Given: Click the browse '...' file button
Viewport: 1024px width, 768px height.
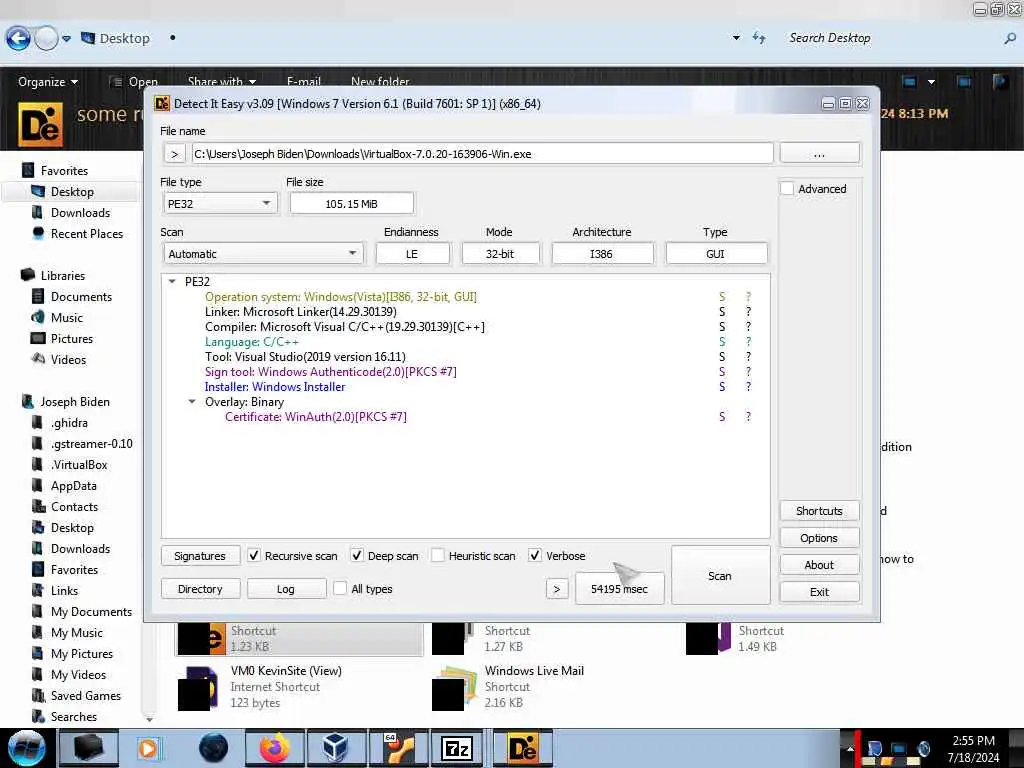Looking at the screenshot, I should tap(819, 153).
